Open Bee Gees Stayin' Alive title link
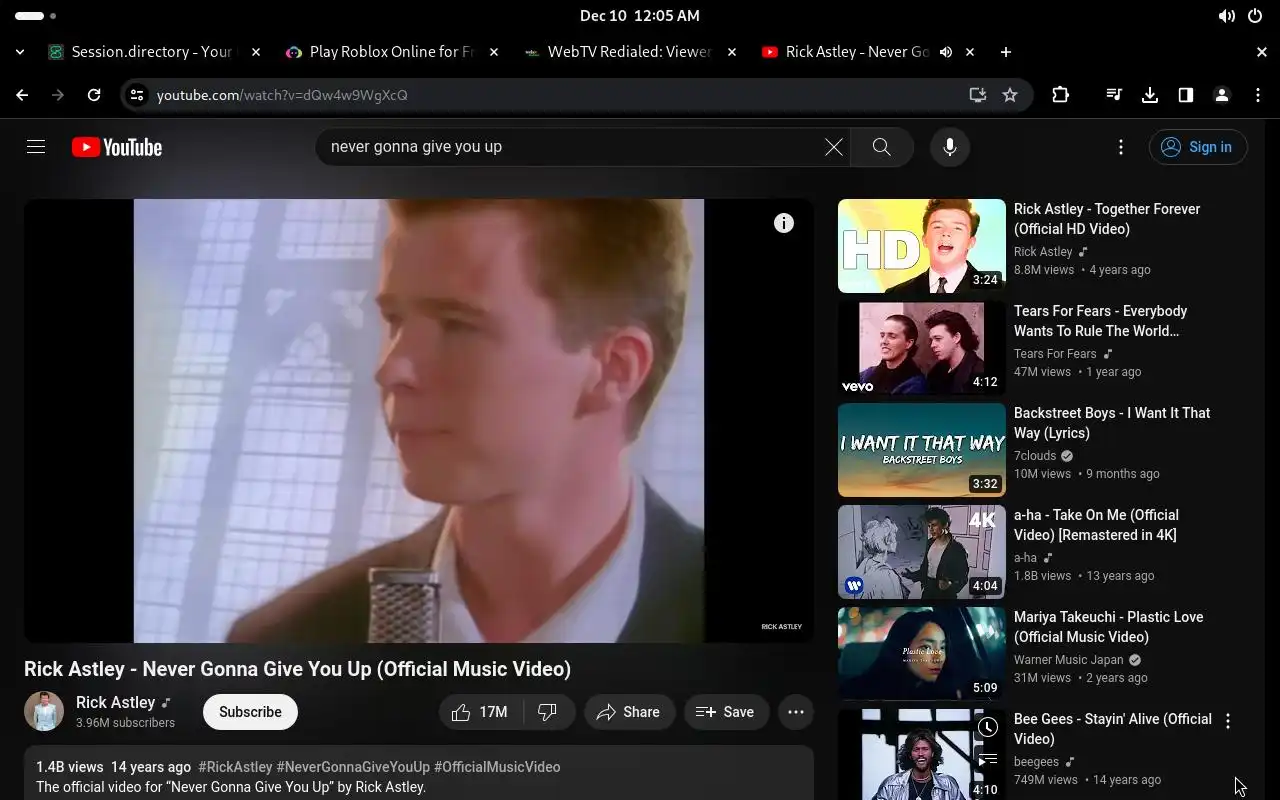Screen dimensions: 1280x800 (1113, 729)
